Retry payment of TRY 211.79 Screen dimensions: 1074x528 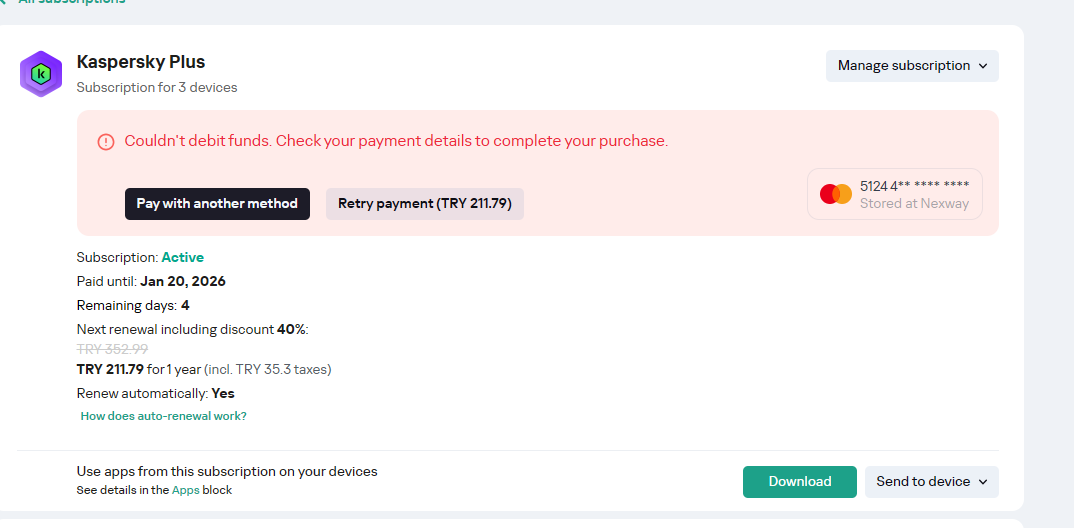(x=424, y=204)
